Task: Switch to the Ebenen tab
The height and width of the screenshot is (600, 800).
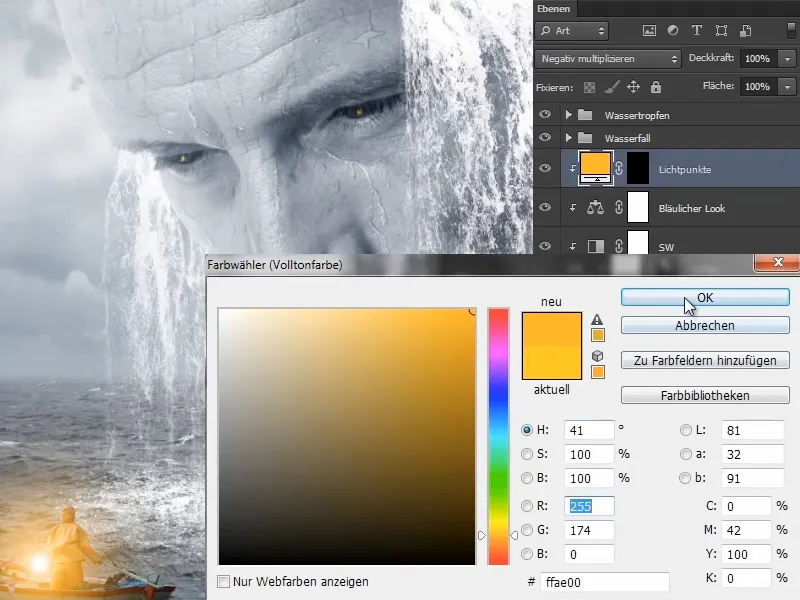Action: (x=554, y=9)
